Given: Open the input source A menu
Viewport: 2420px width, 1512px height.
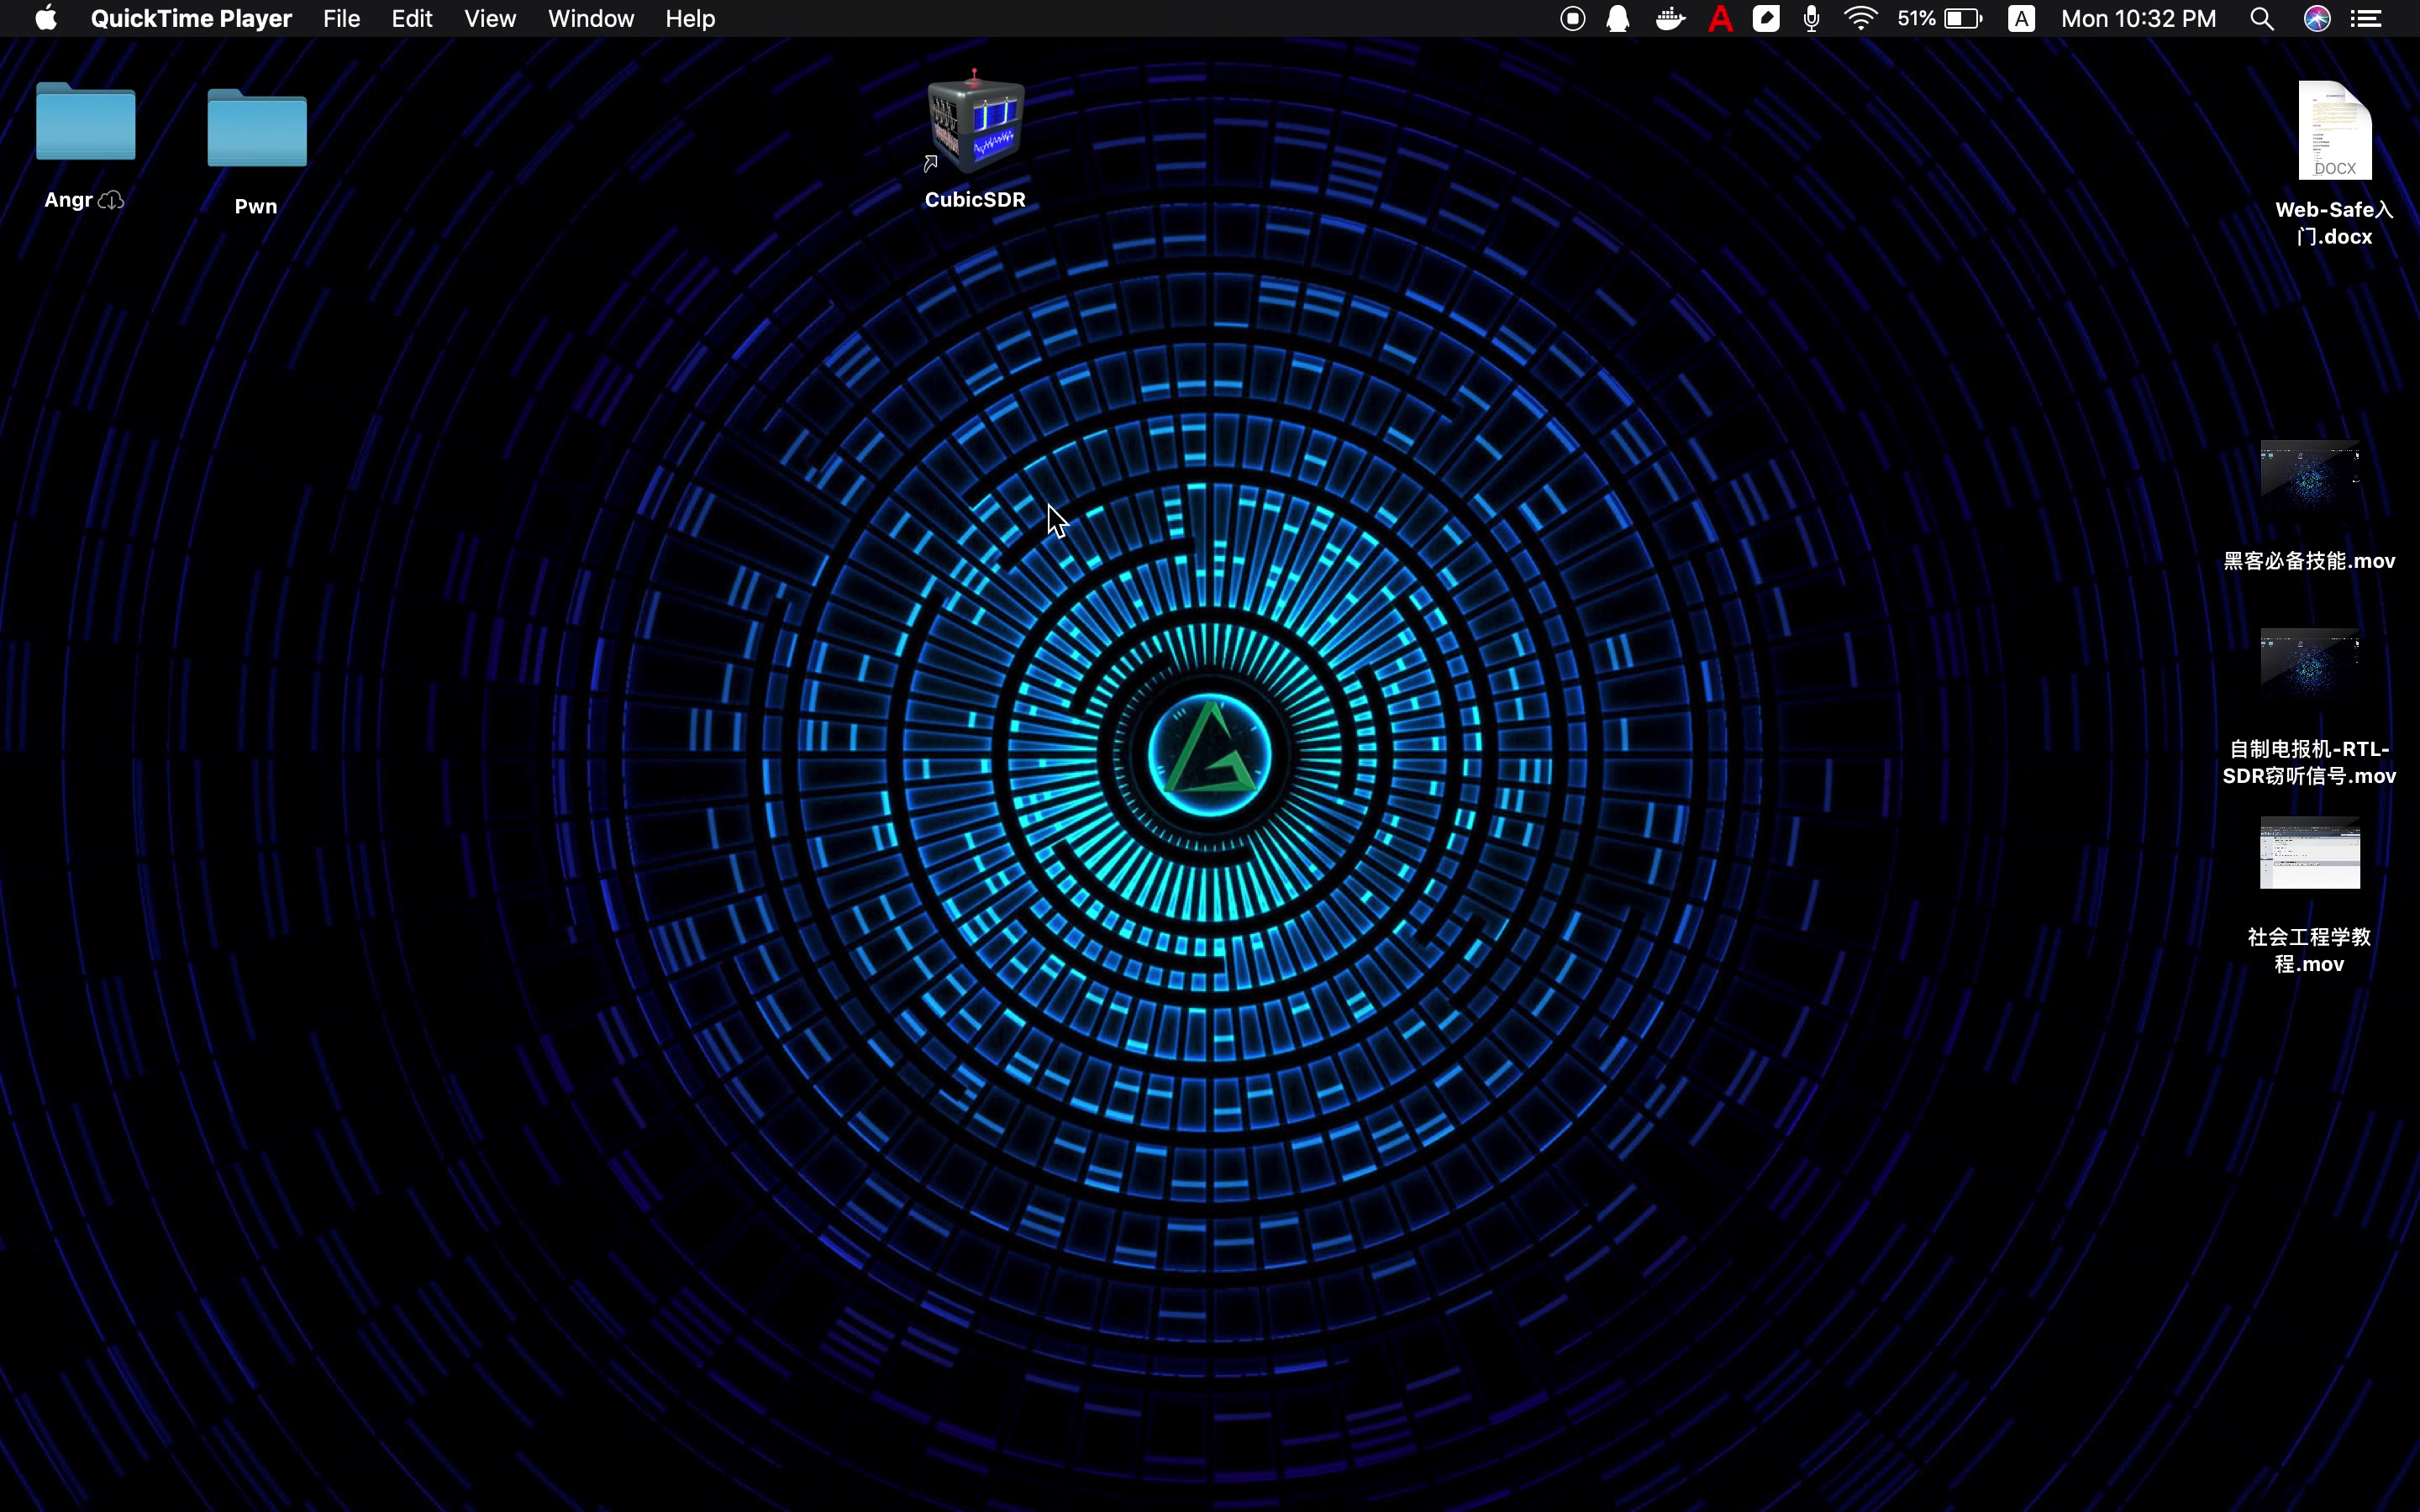Looking at the screenshot, I should pyautogui.click(x=2021, y=18).
